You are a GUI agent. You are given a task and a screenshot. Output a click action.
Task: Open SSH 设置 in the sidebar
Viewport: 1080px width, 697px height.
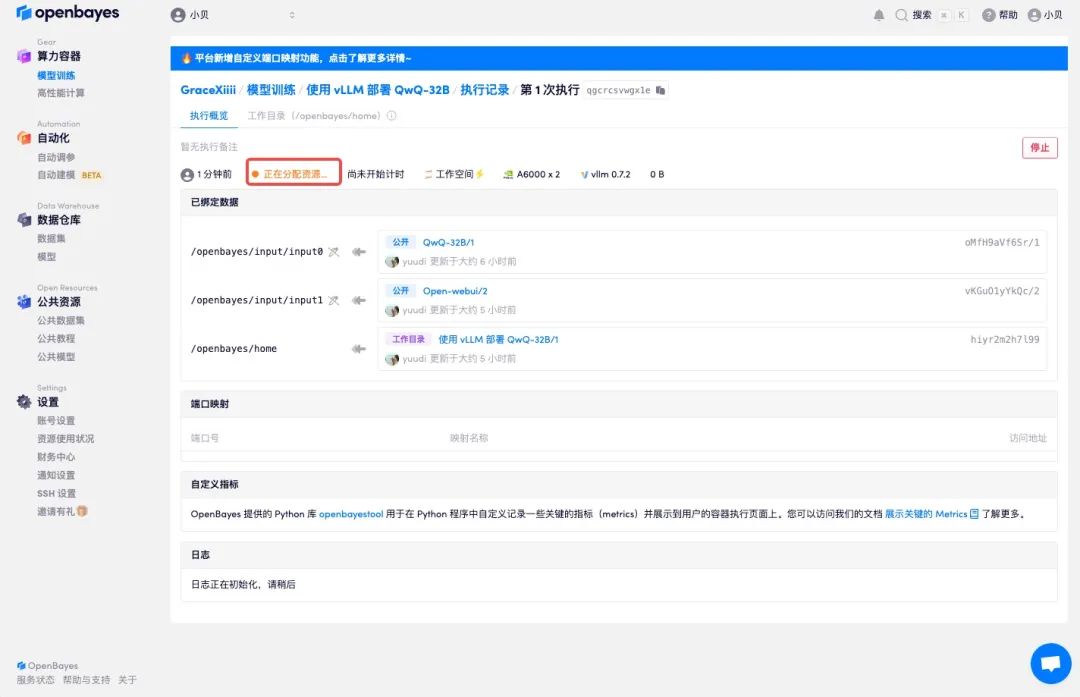click(x=56, y=493)
